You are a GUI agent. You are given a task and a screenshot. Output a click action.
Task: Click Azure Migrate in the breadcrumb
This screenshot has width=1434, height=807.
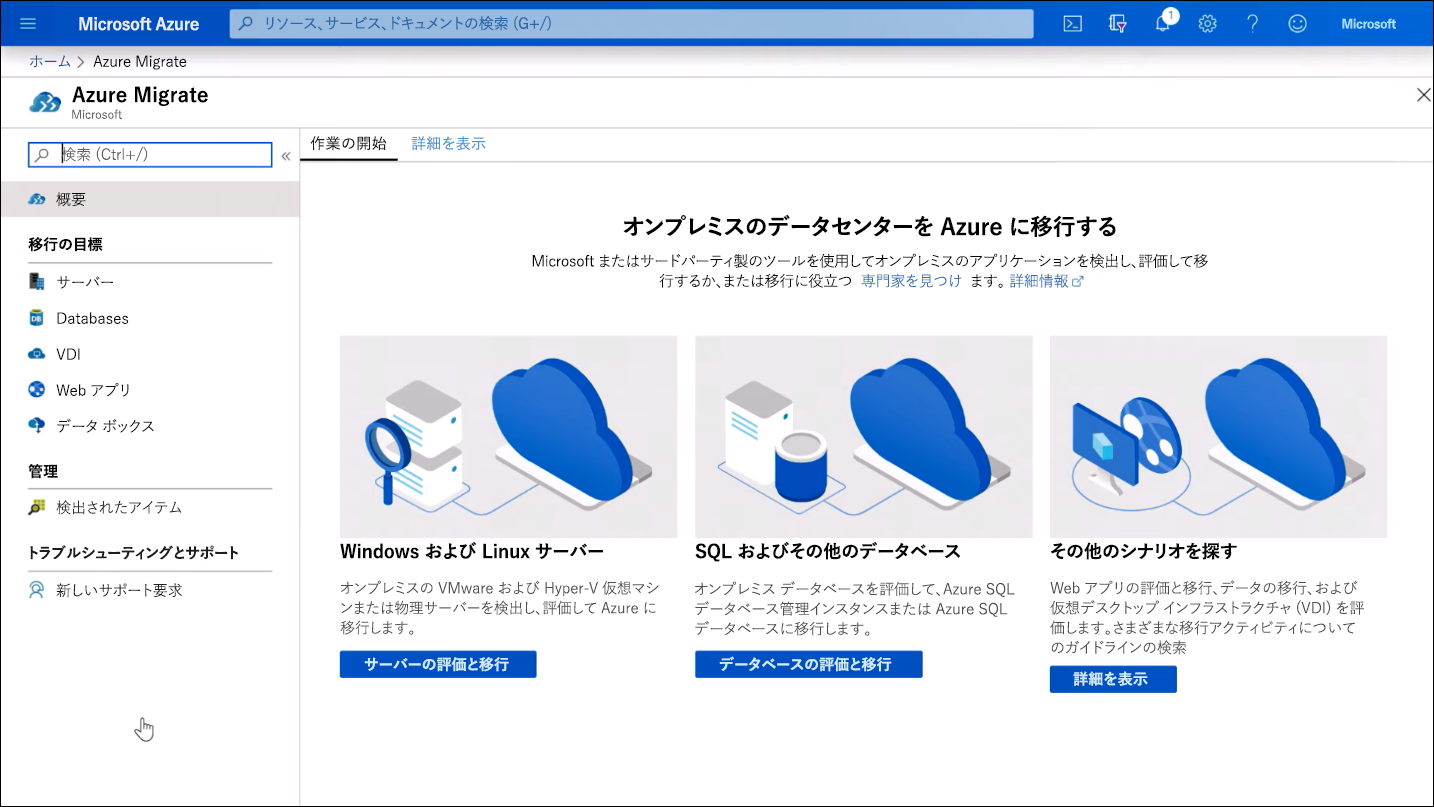coord(140,61)
